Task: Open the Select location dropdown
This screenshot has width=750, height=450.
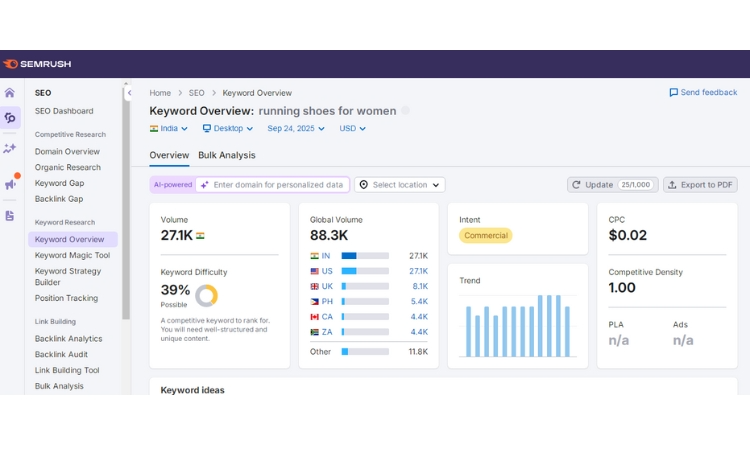Action: pyautogui.click(x=400, y=185)
